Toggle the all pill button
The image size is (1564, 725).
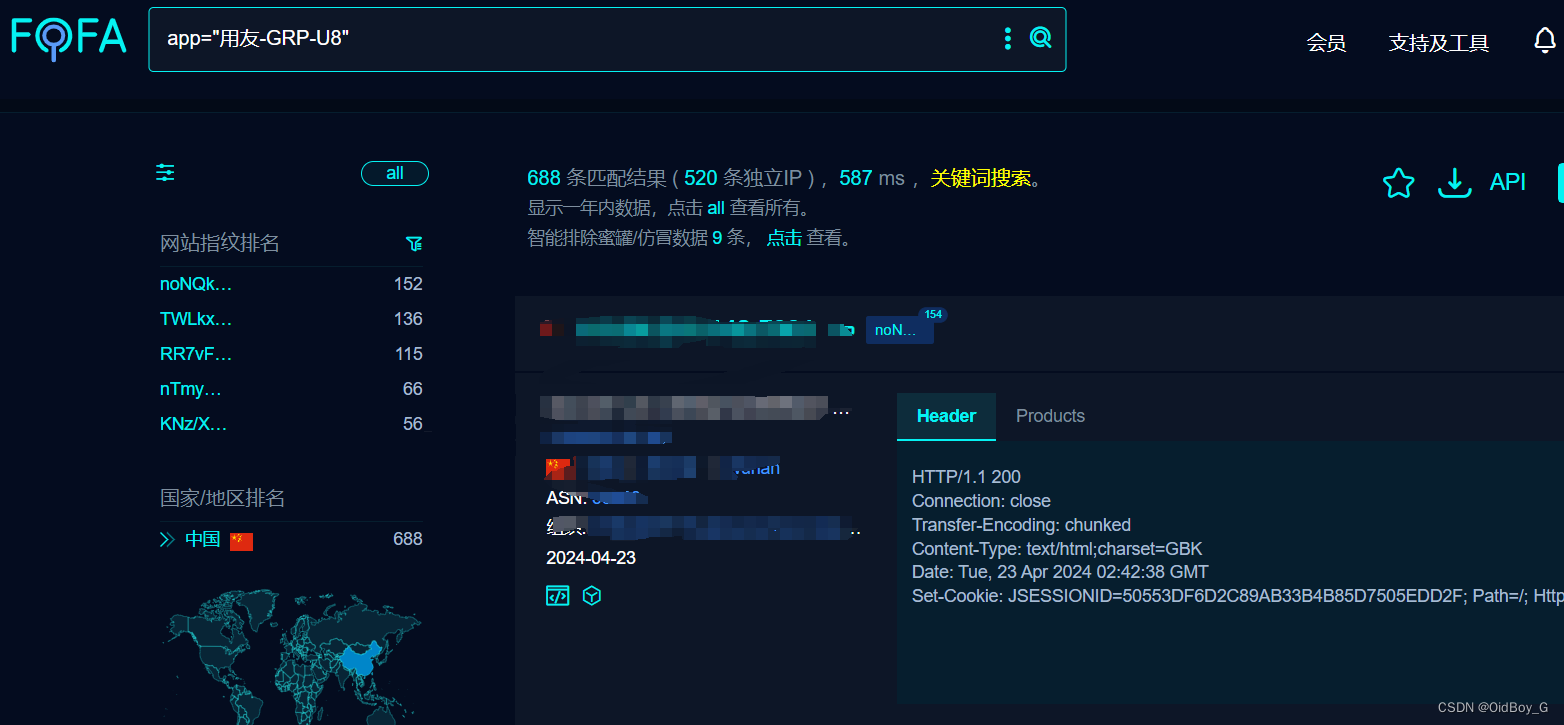pos(395,173)
